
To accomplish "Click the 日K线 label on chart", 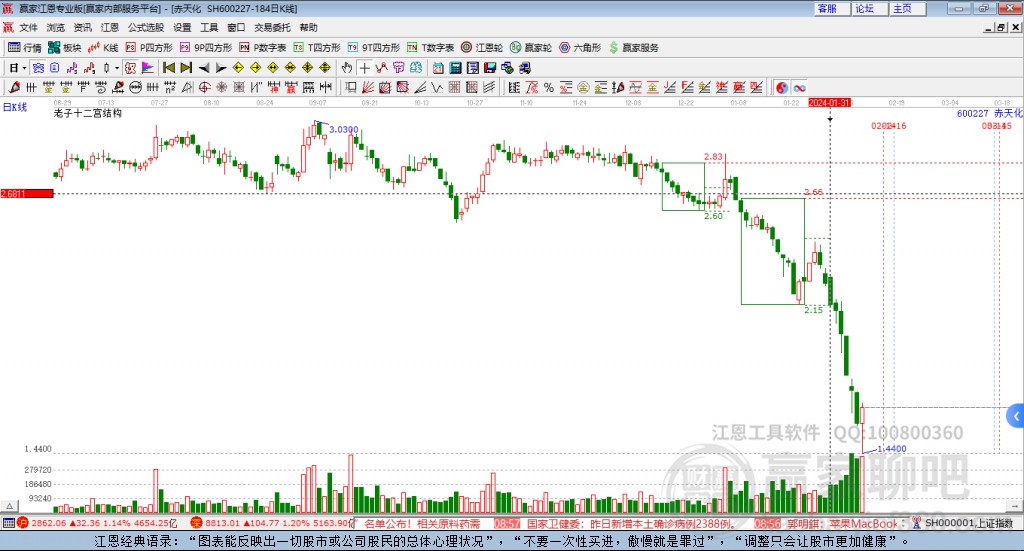I will 15,107.
